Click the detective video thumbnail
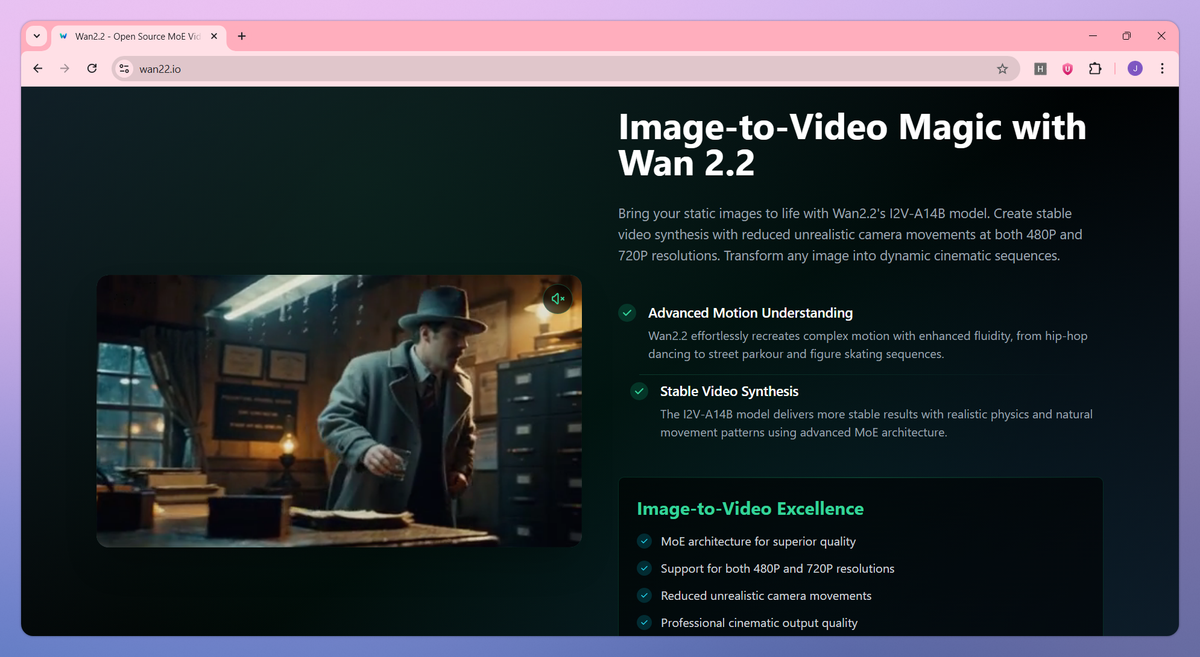 click(339, 411)
